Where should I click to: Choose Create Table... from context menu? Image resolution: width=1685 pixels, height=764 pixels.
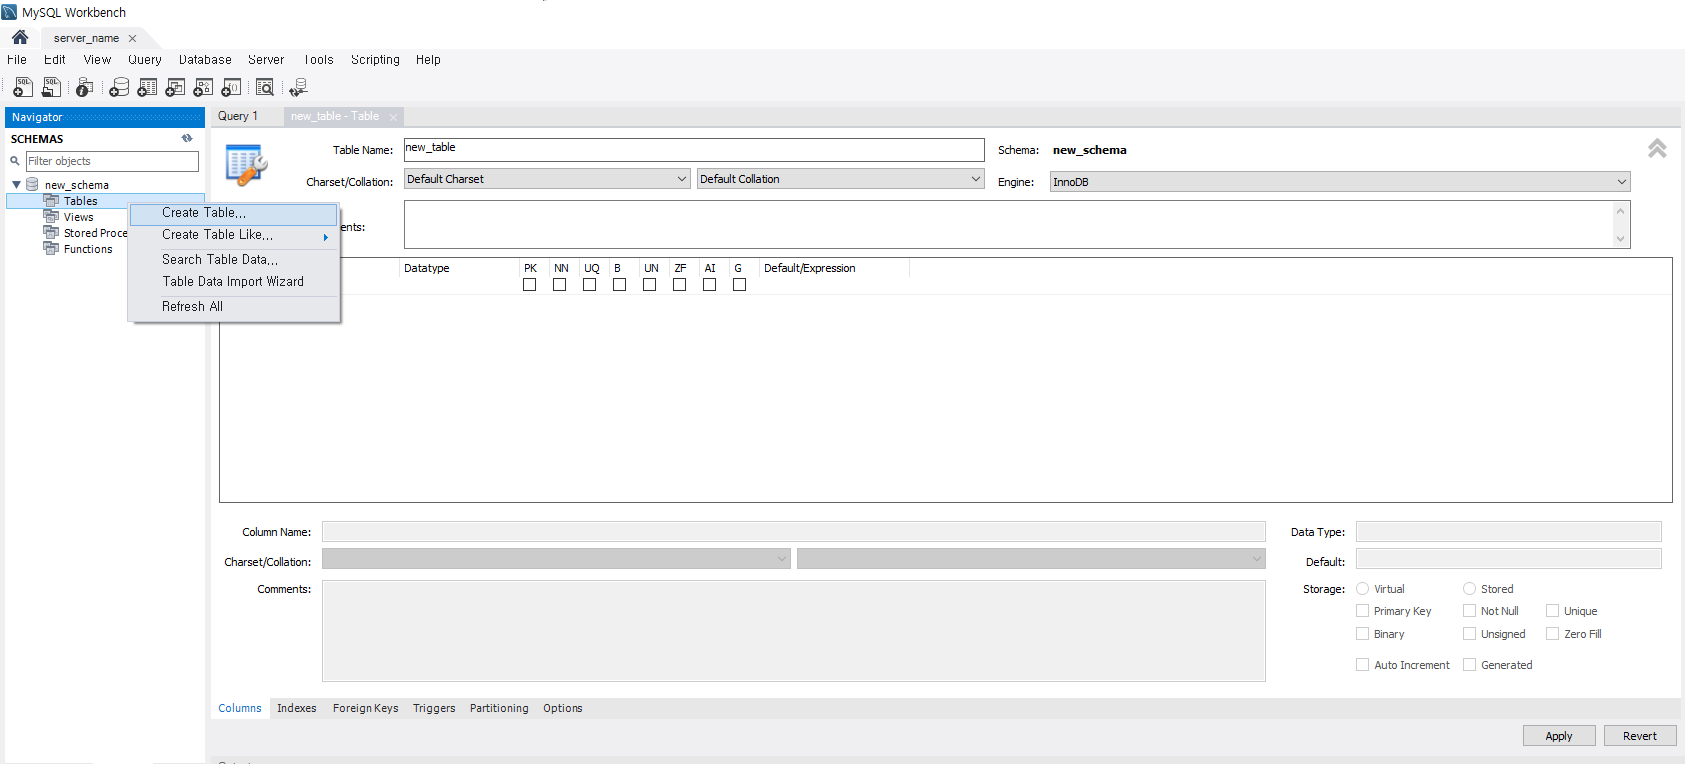coord(233,213)
